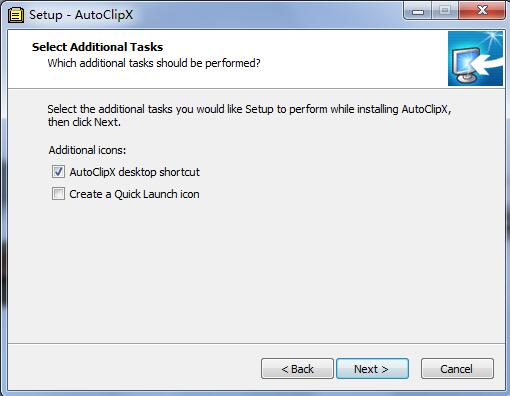The height and width of the screenshot is (396, 510).
Task: Go to the previous step with Back
Action: tap(297, 369)
